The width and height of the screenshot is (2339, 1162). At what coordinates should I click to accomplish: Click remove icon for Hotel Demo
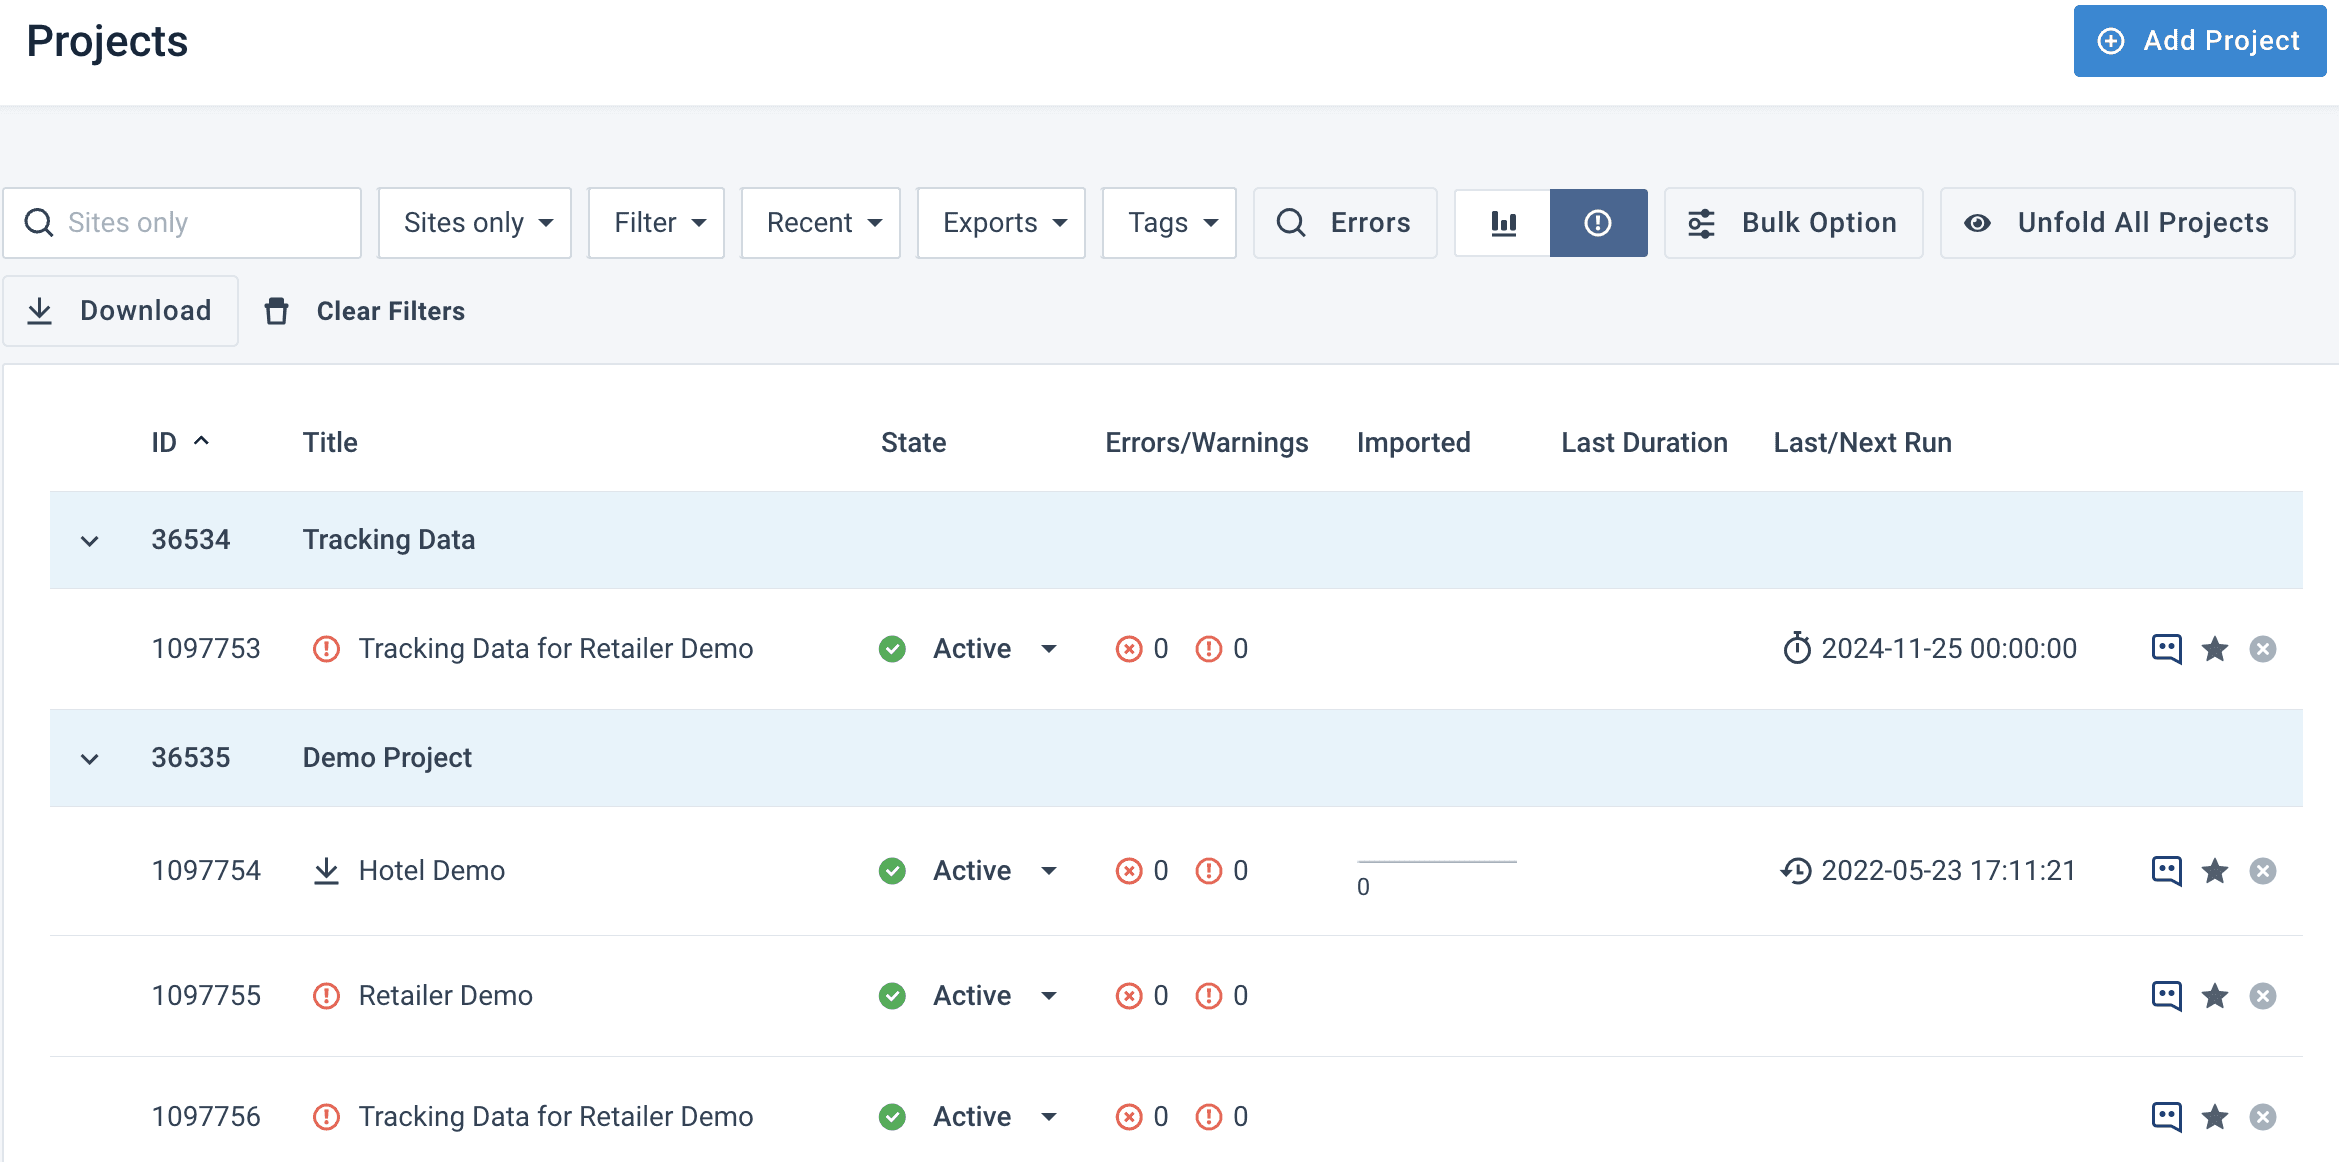[2263, 871]
